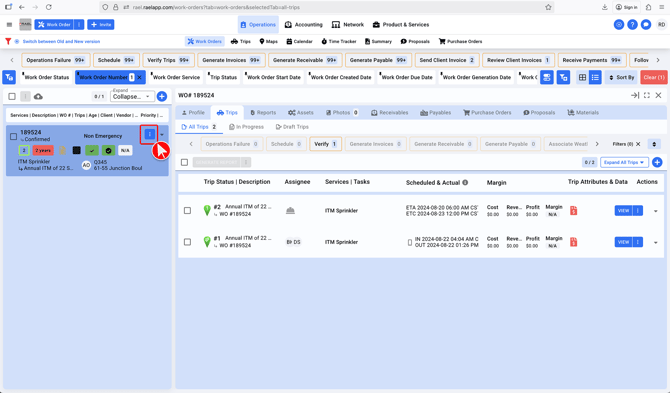670x393 pixels.
Task: Click the blue Work Order button
Action: 54,25
